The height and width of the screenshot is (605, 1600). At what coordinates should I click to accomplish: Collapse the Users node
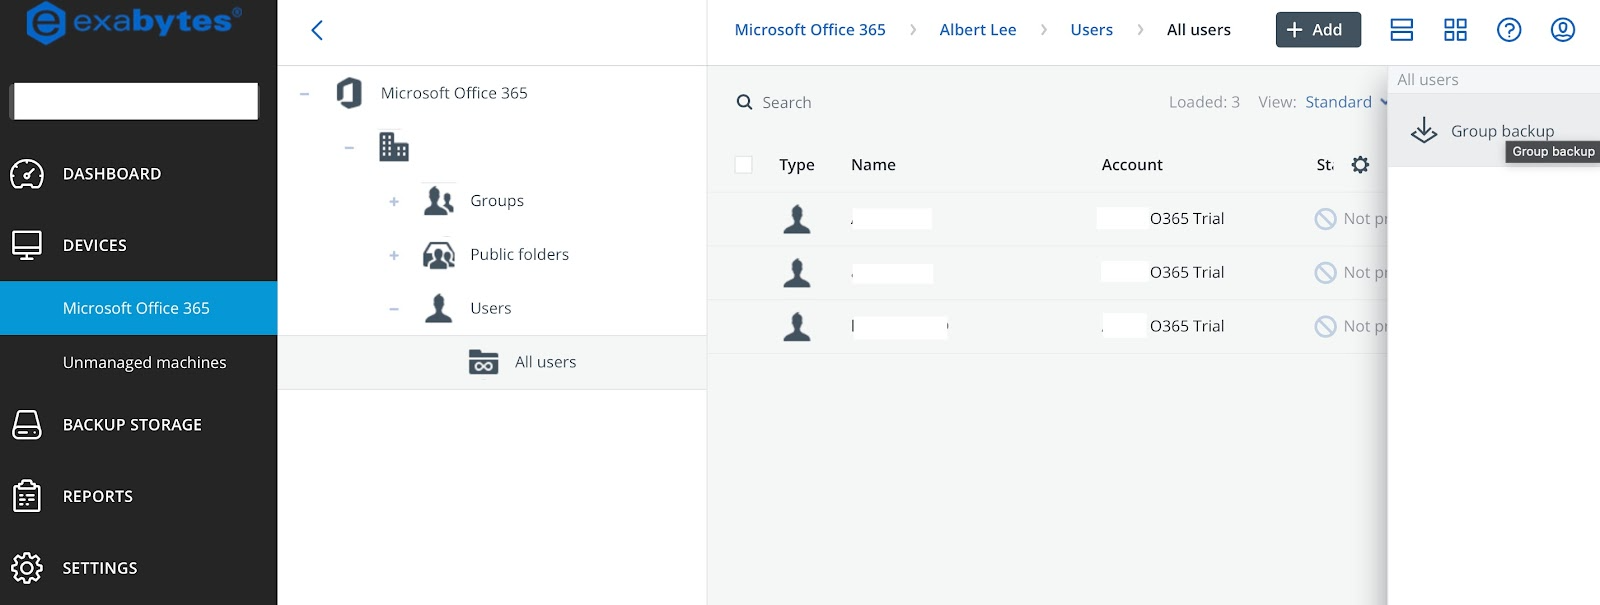pos(394,309)
